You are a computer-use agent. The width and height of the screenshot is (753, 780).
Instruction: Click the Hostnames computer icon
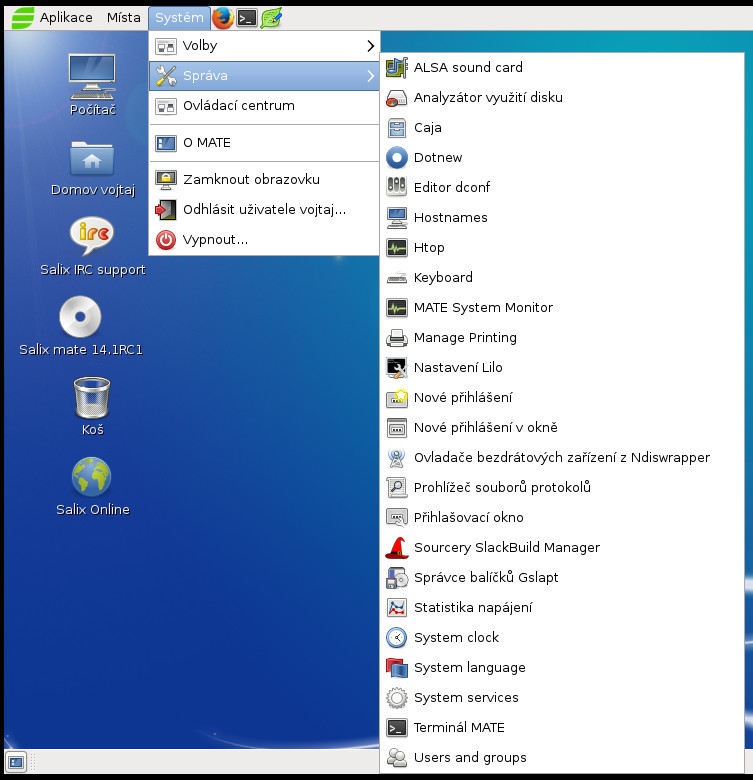396,217
